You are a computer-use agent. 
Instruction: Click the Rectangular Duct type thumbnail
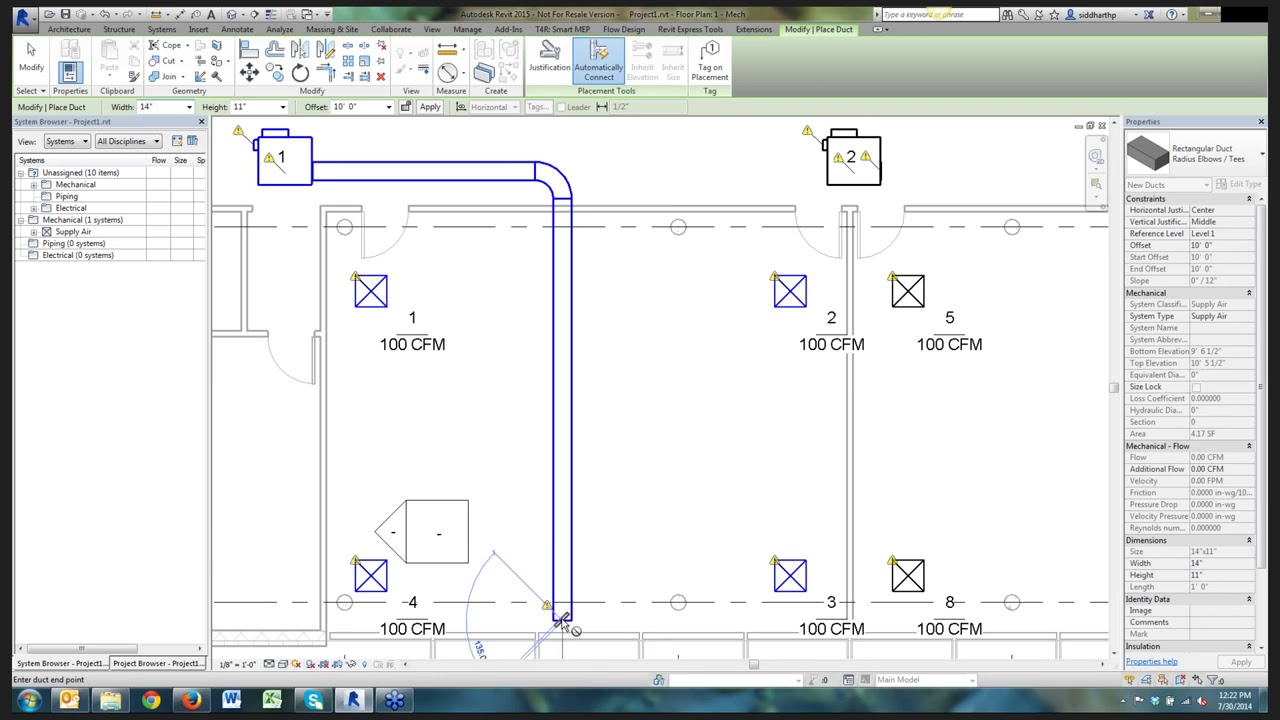pyautogui.click(x=1148, y=153)
